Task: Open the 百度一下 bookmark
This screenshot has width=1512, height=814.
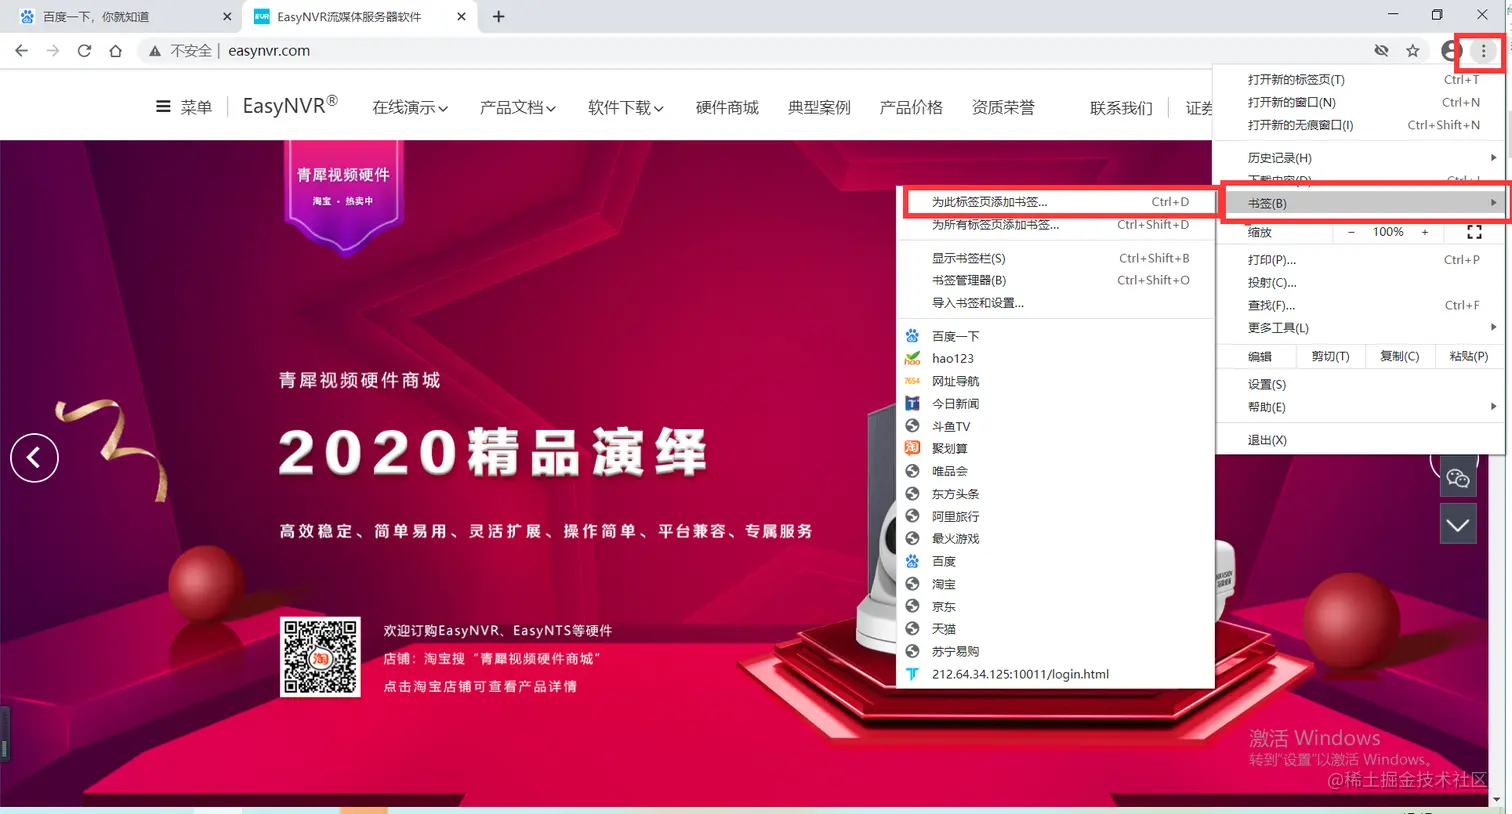Action: pos(1055,336)
